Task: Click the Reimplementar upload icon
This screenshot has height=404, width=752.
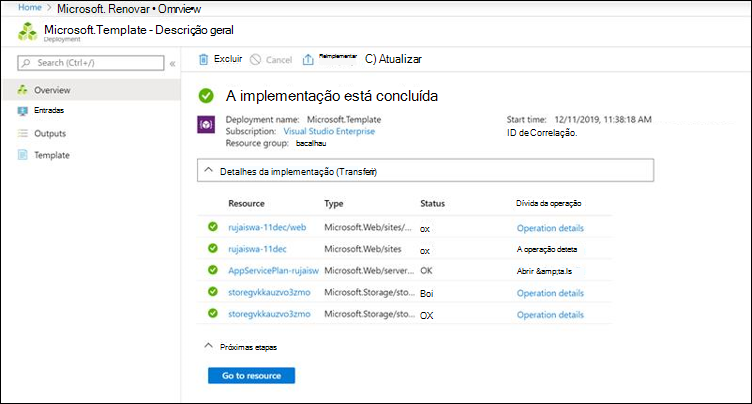Action: click(x=308, y=59)
